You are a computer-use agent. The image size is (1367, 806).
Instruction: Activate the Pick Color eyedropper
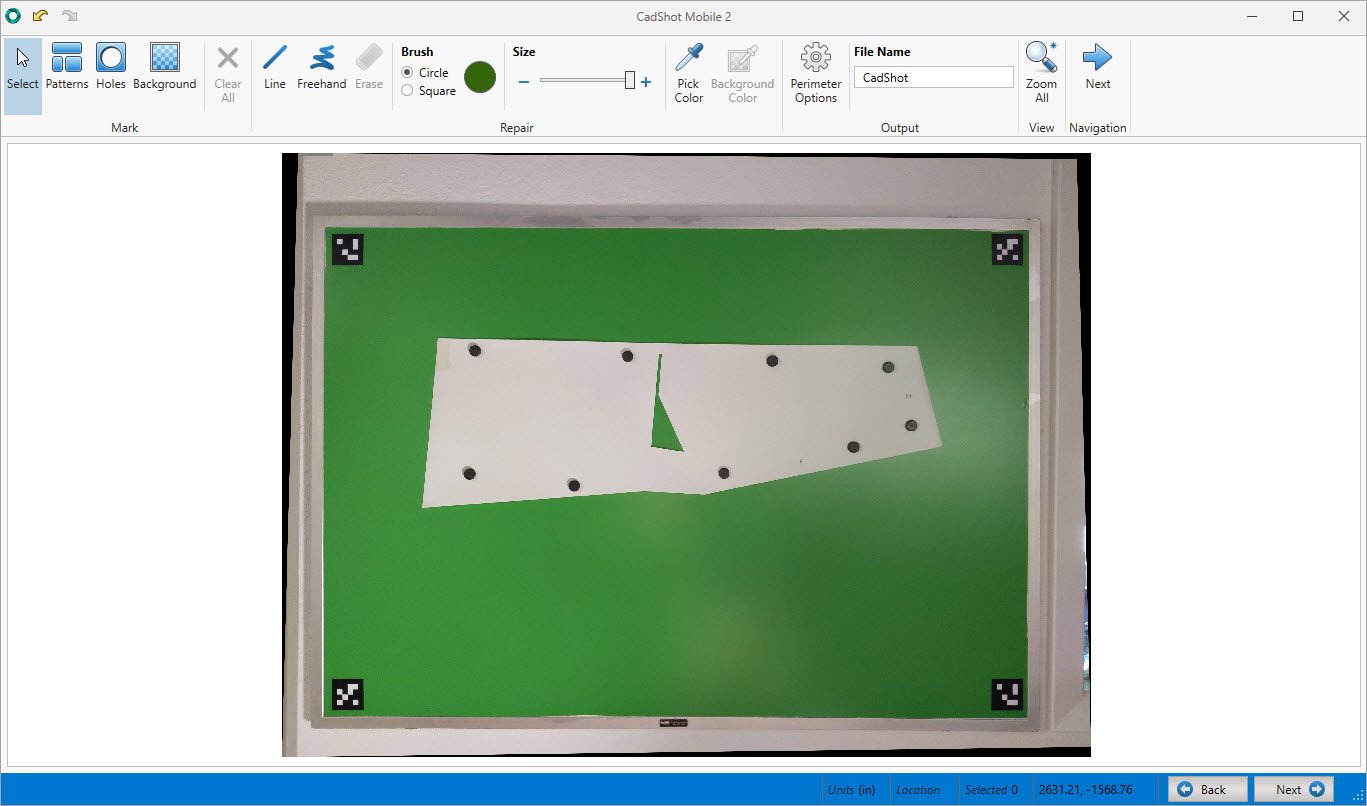pos(689,76)
